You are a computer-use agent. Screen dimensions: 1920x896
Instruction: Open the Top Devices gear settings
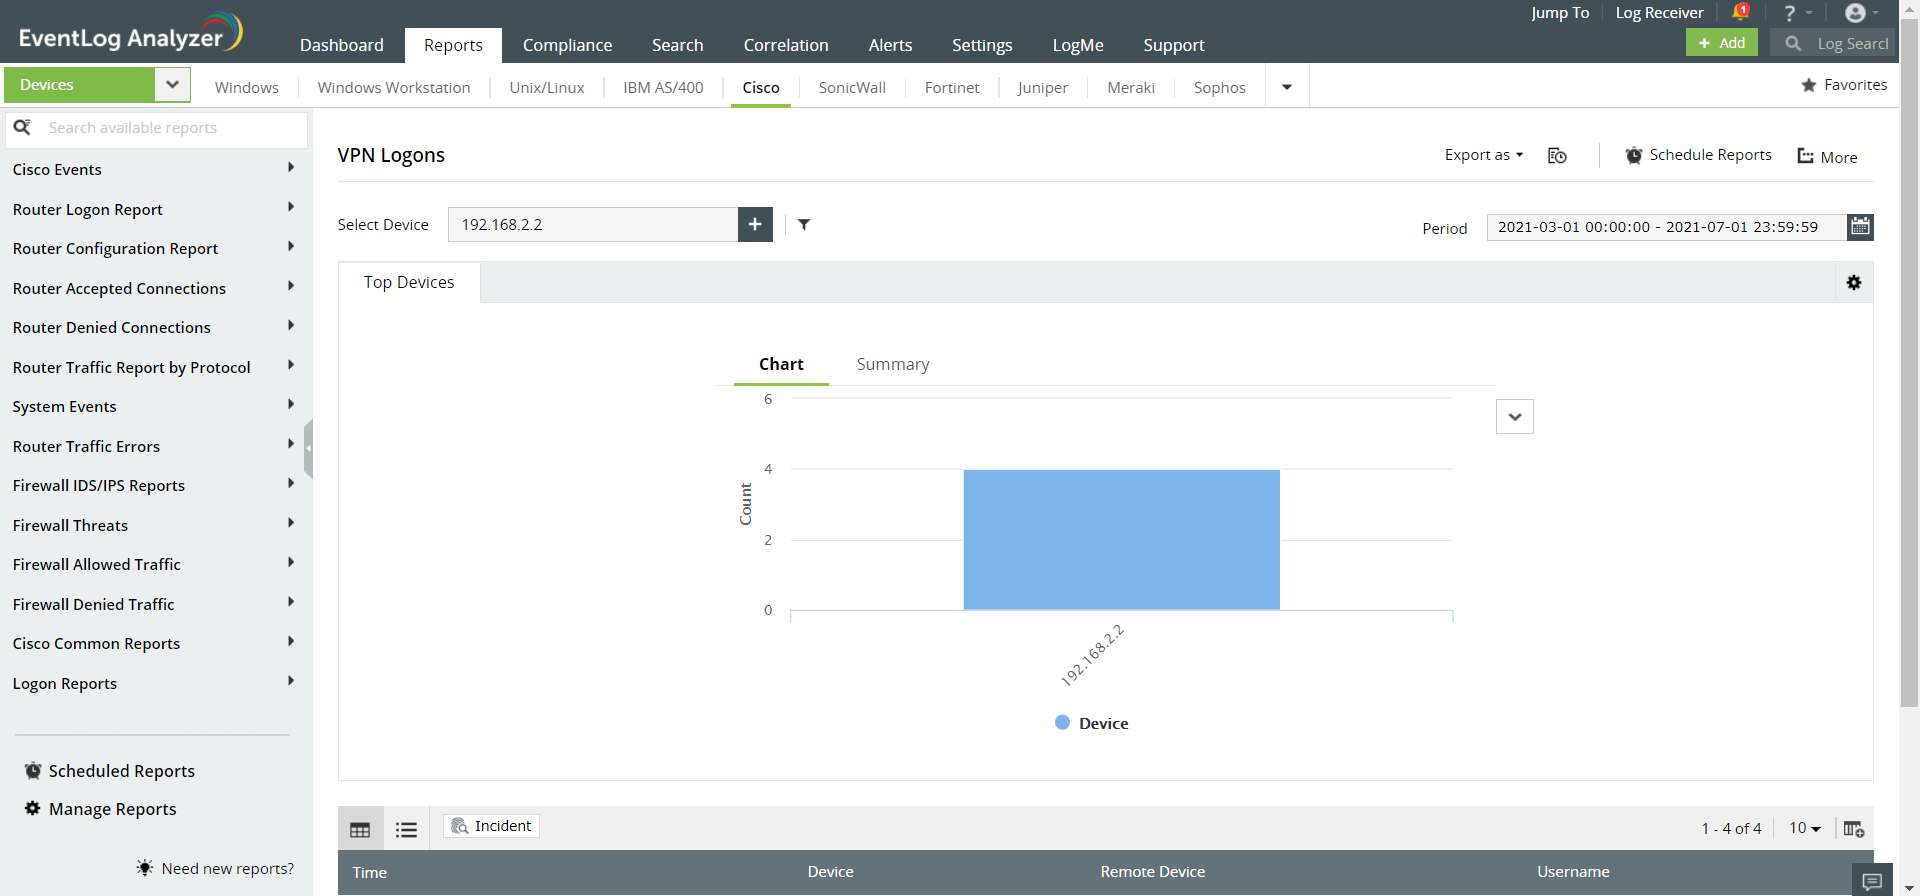coord(1854,283)
